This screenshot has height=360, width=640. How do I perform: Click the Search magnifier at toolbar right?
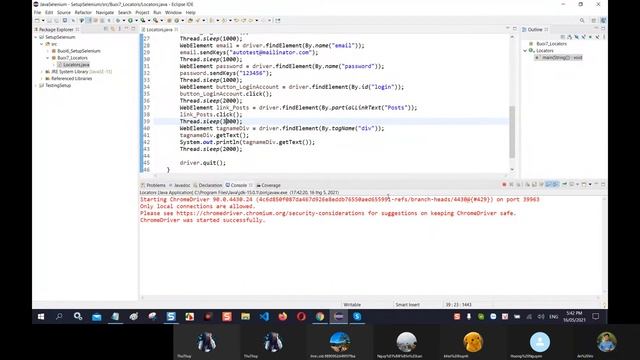[x=582, y=20]
